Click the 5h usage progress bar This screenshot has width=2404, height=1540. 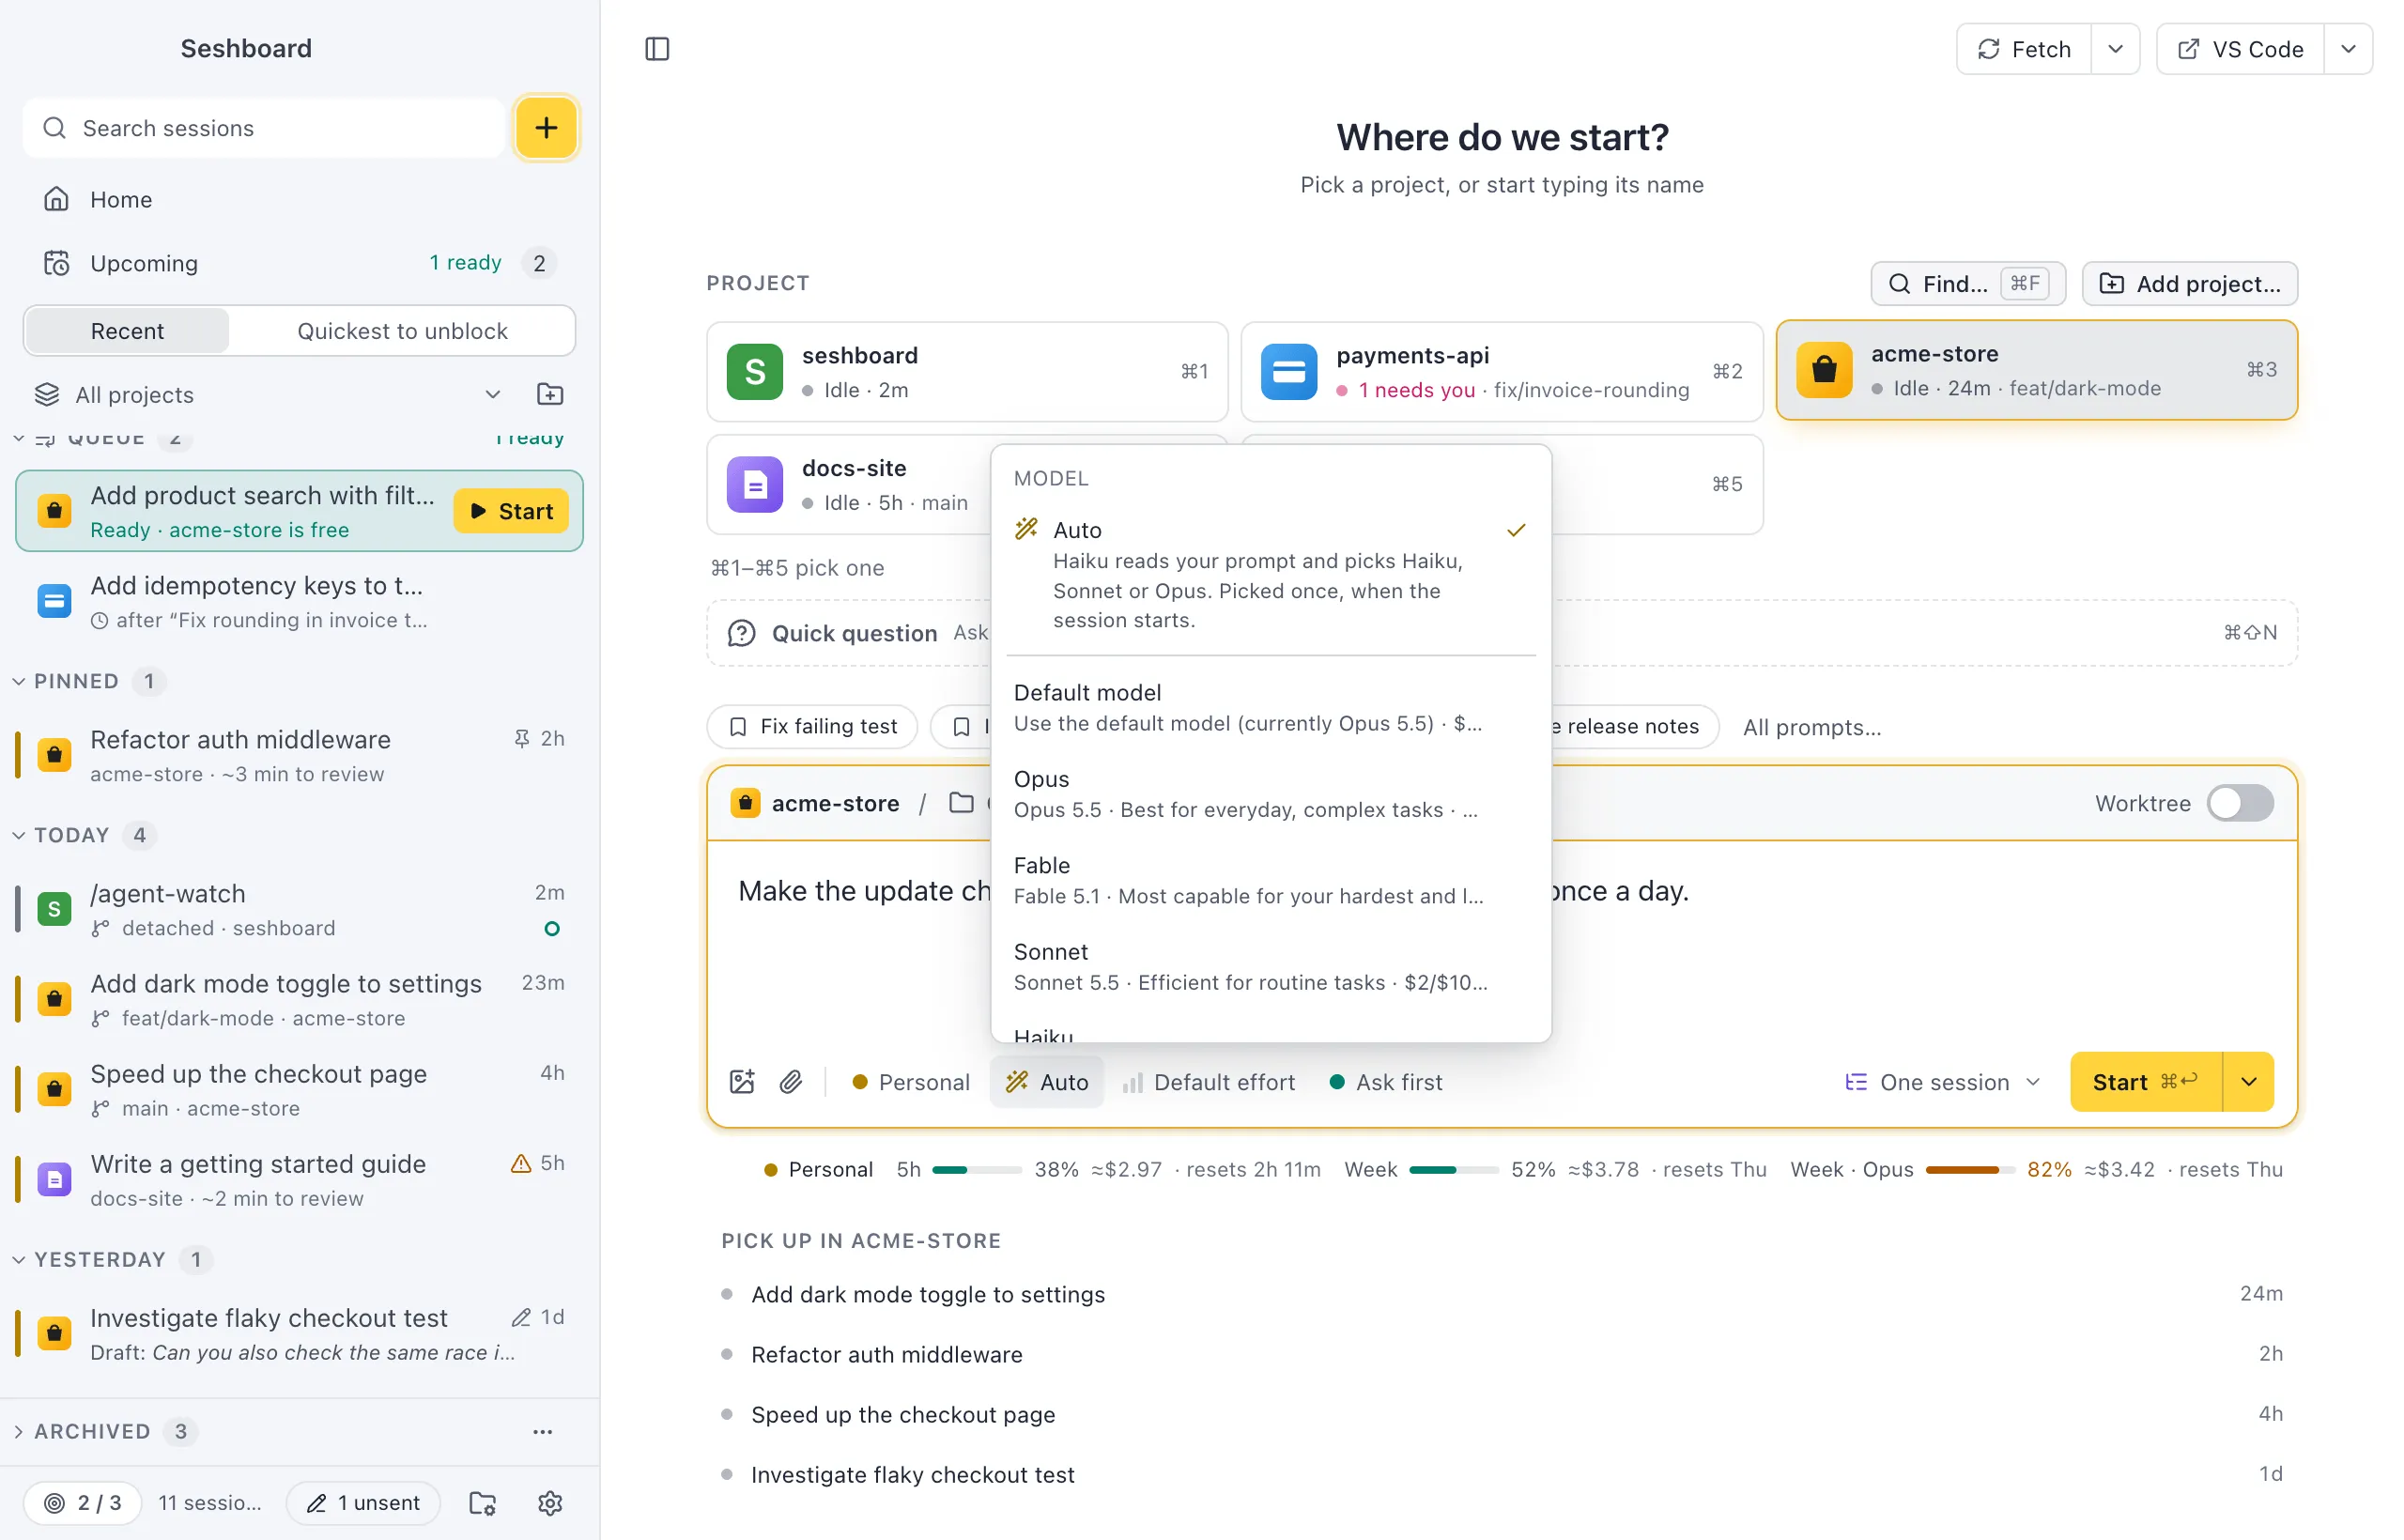click(x=976, y=1169)
